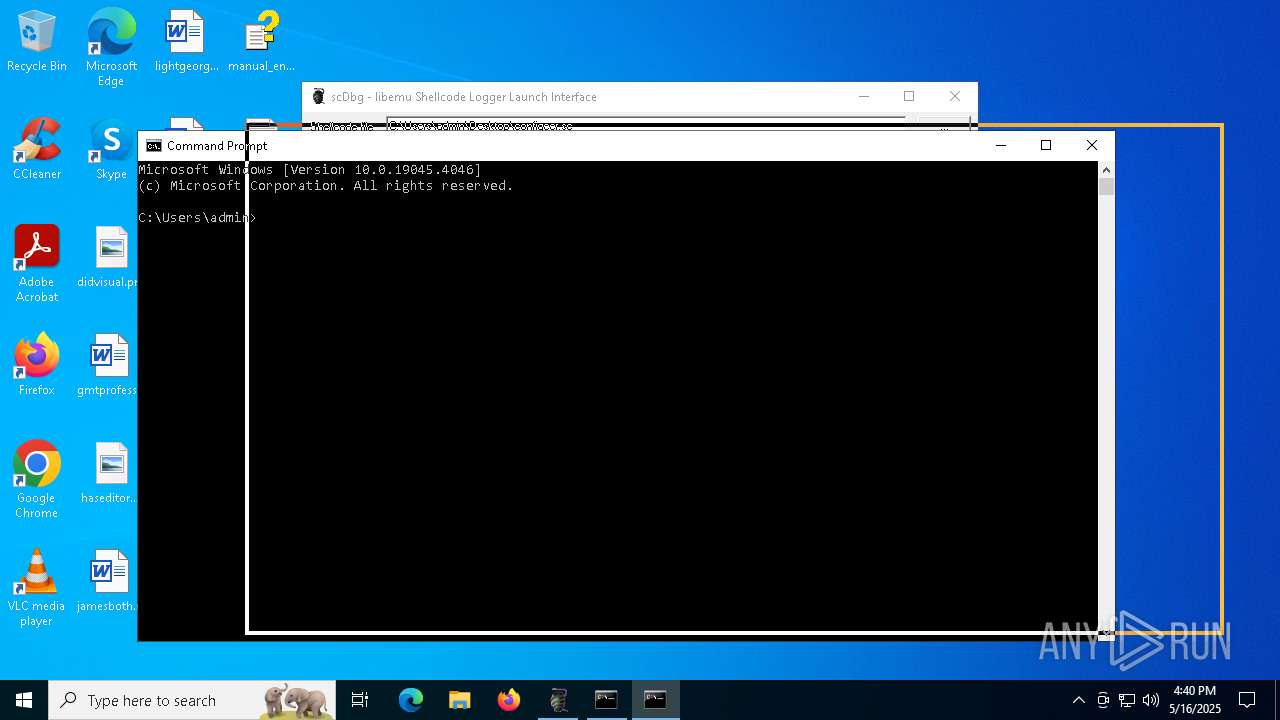This screenshot has height=720, width=1280.
Task: Open Microsoft Edge desktop shortcut
Action: (x=111, y=47)
